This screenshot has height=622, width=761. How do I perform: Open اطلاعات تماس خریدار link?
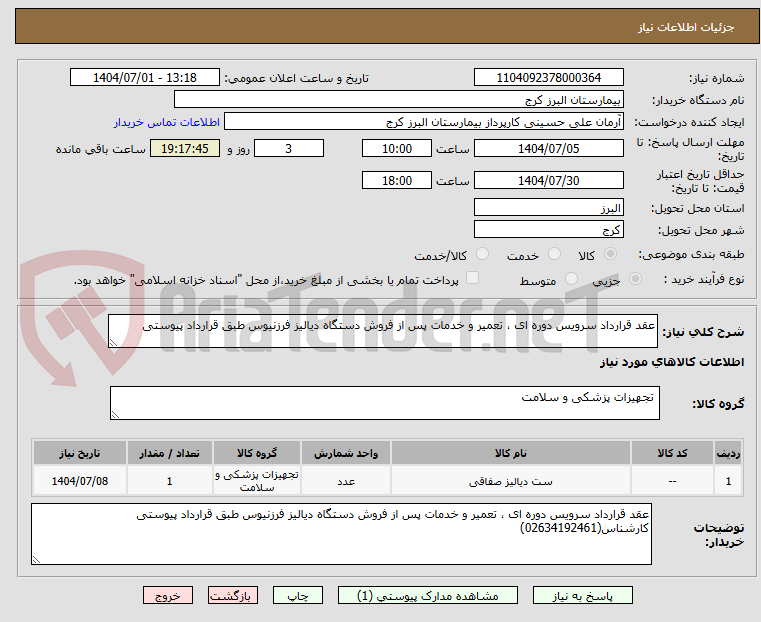(167, 122)
